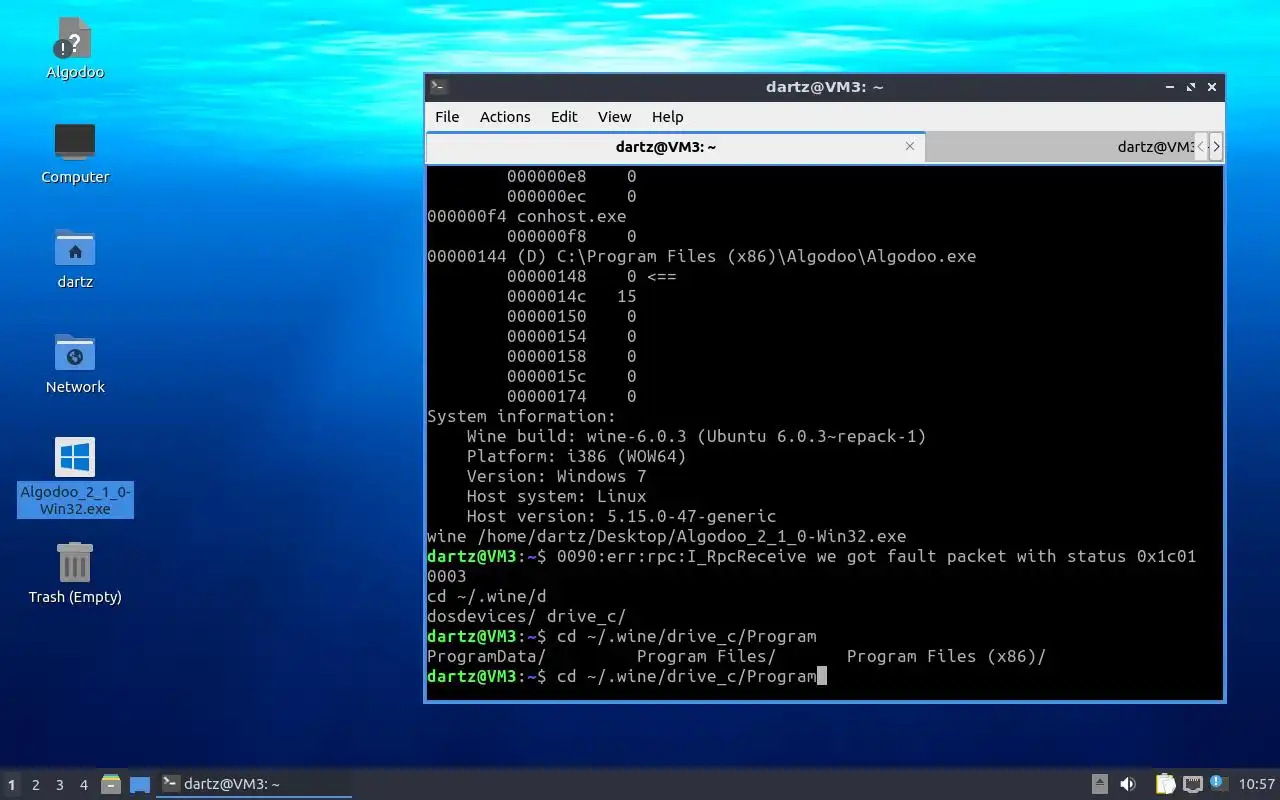The width and height of the screenshot is (1280, 800).
Task: Switch to the second dartz@VM3 tab
Action: [x=1060, y=146]
